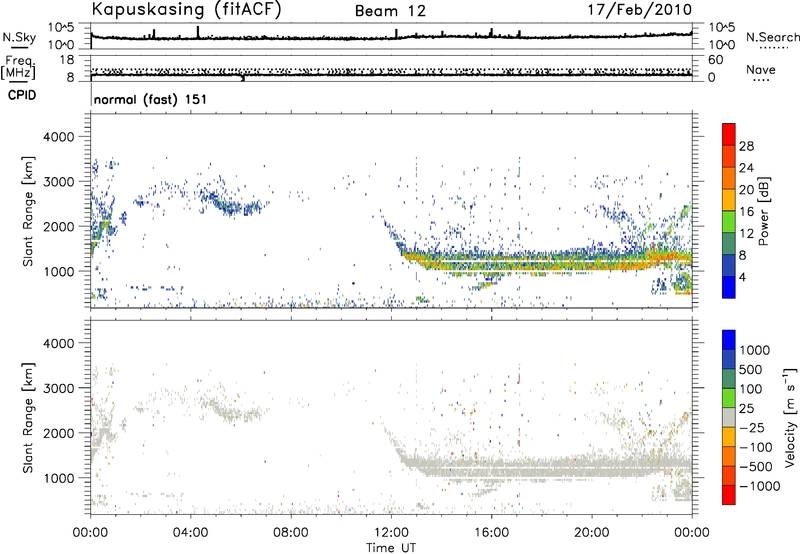This screenshot has height=554, width=800.
Task: Click the '3000' tick of velocity panel axis
Action: (x=59, y=388)
